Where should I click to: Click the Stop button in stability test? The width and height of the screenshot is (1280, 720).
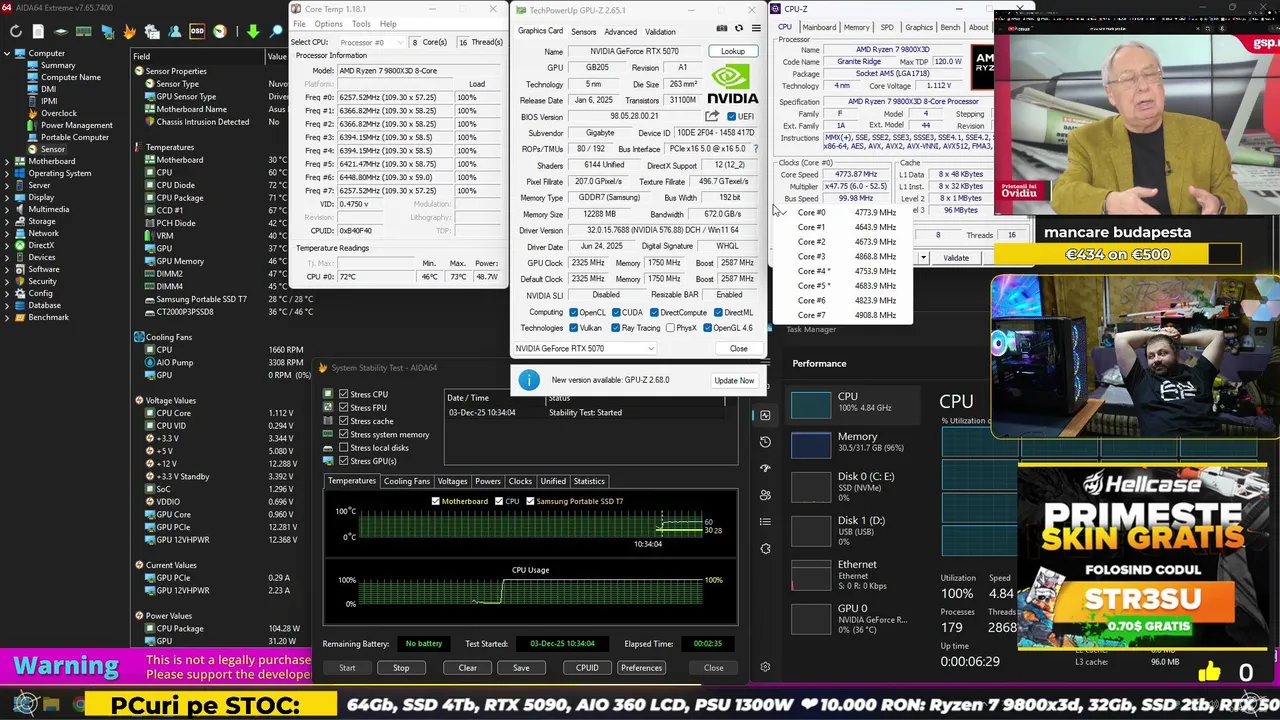pos(401,667)
